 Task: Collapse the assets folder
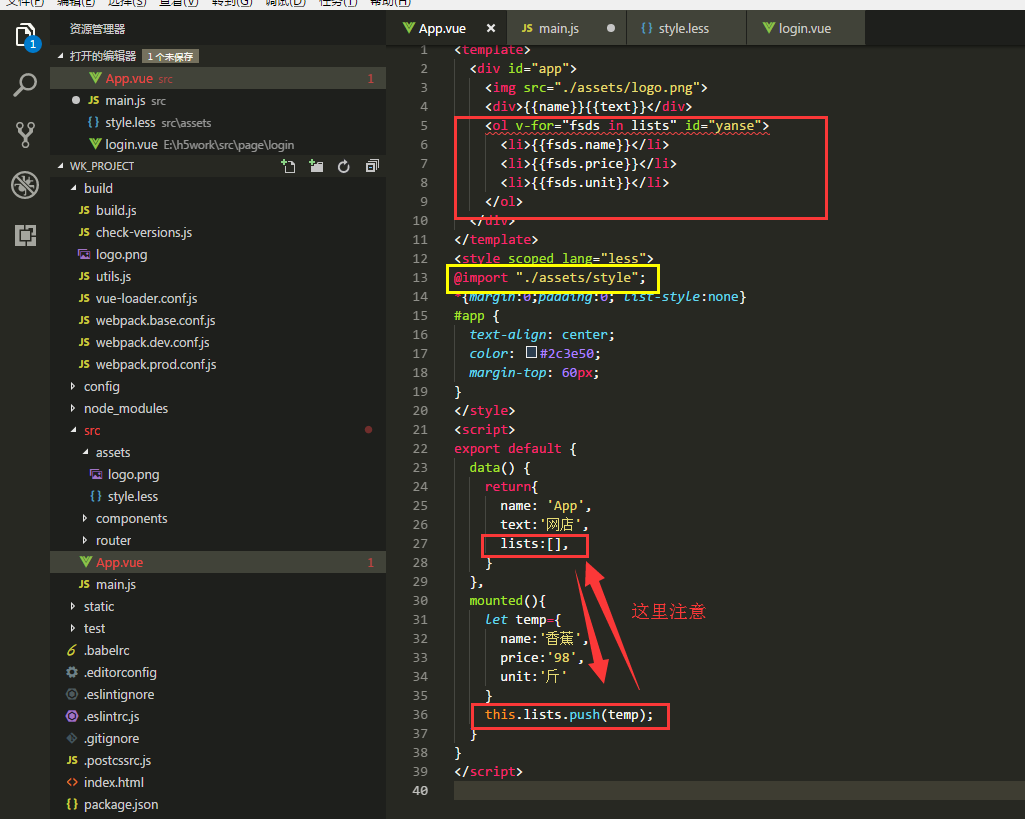tap(85, 452)
